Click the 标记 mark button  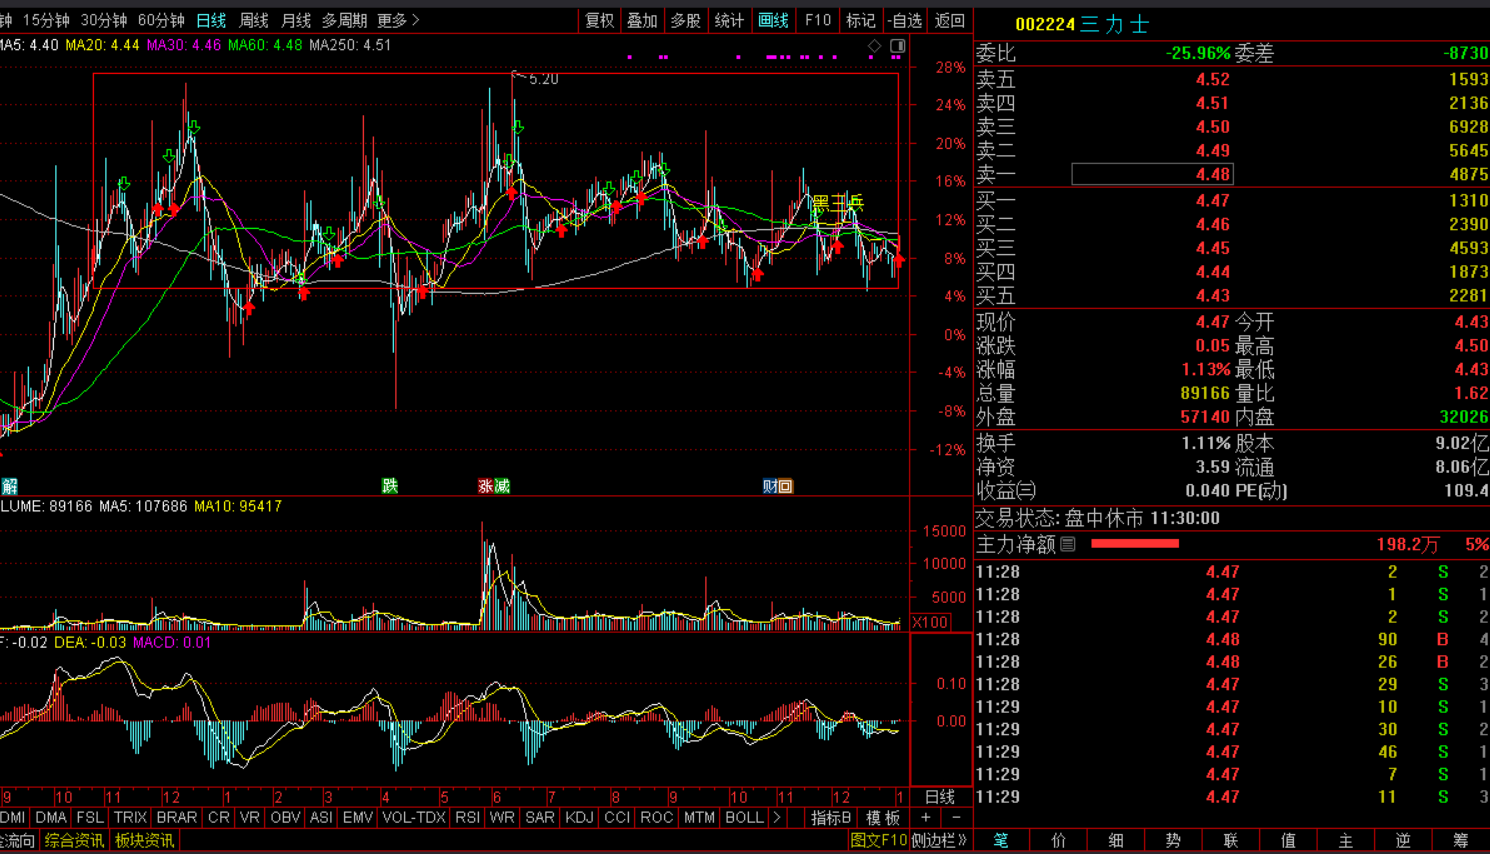[x=860, y=20]
